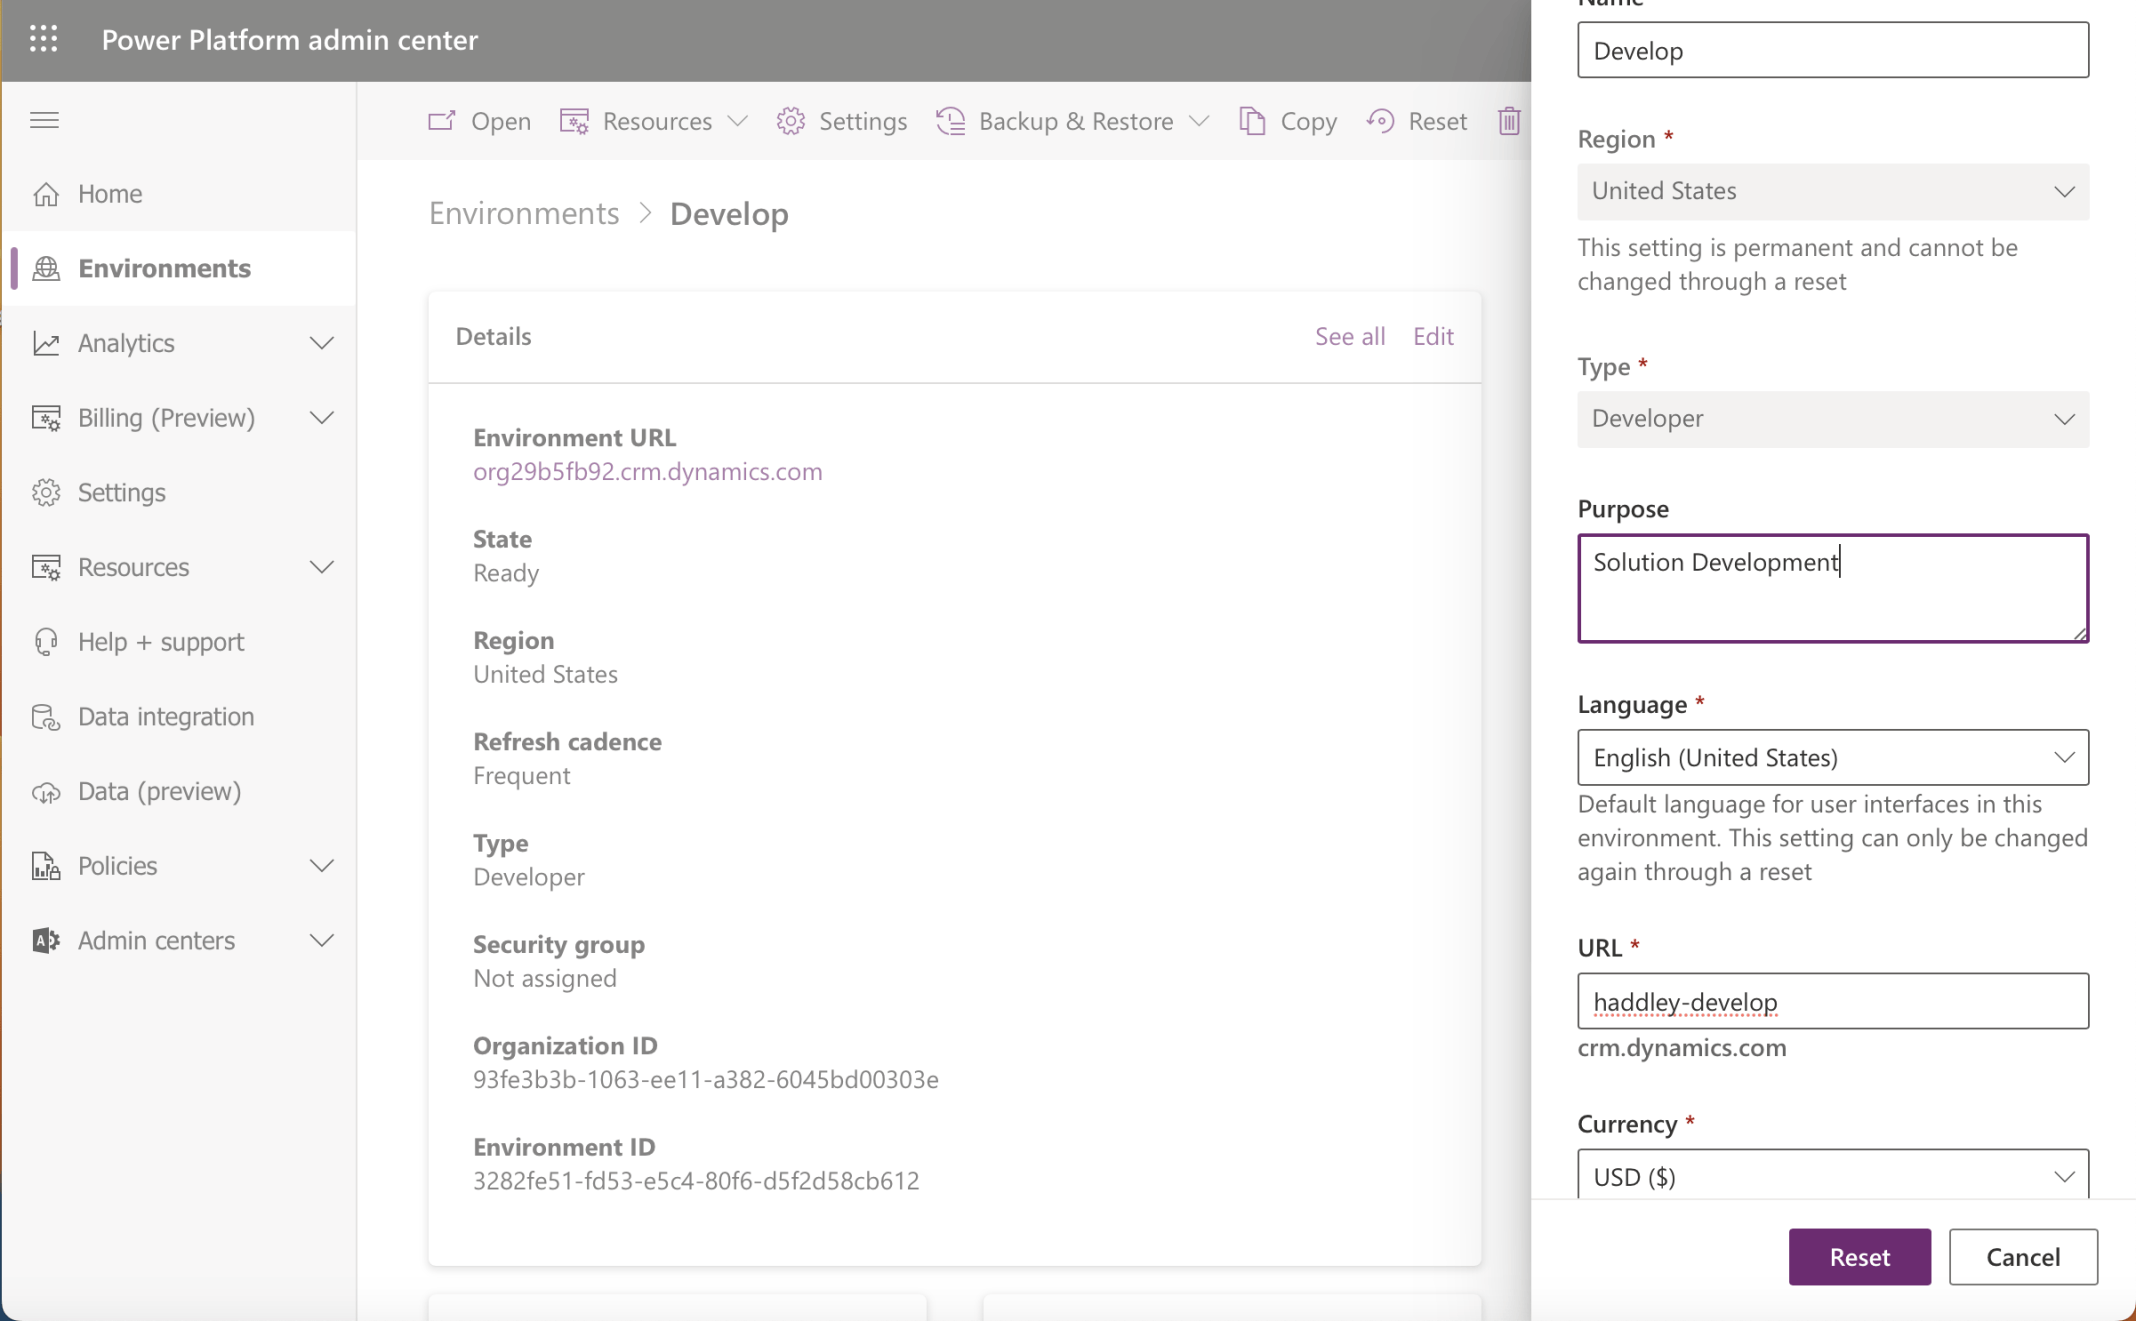Screen dimensions: 2136x1321
Task: Click the toolbar Settings gear icon
Action: (x=790, y=121)
